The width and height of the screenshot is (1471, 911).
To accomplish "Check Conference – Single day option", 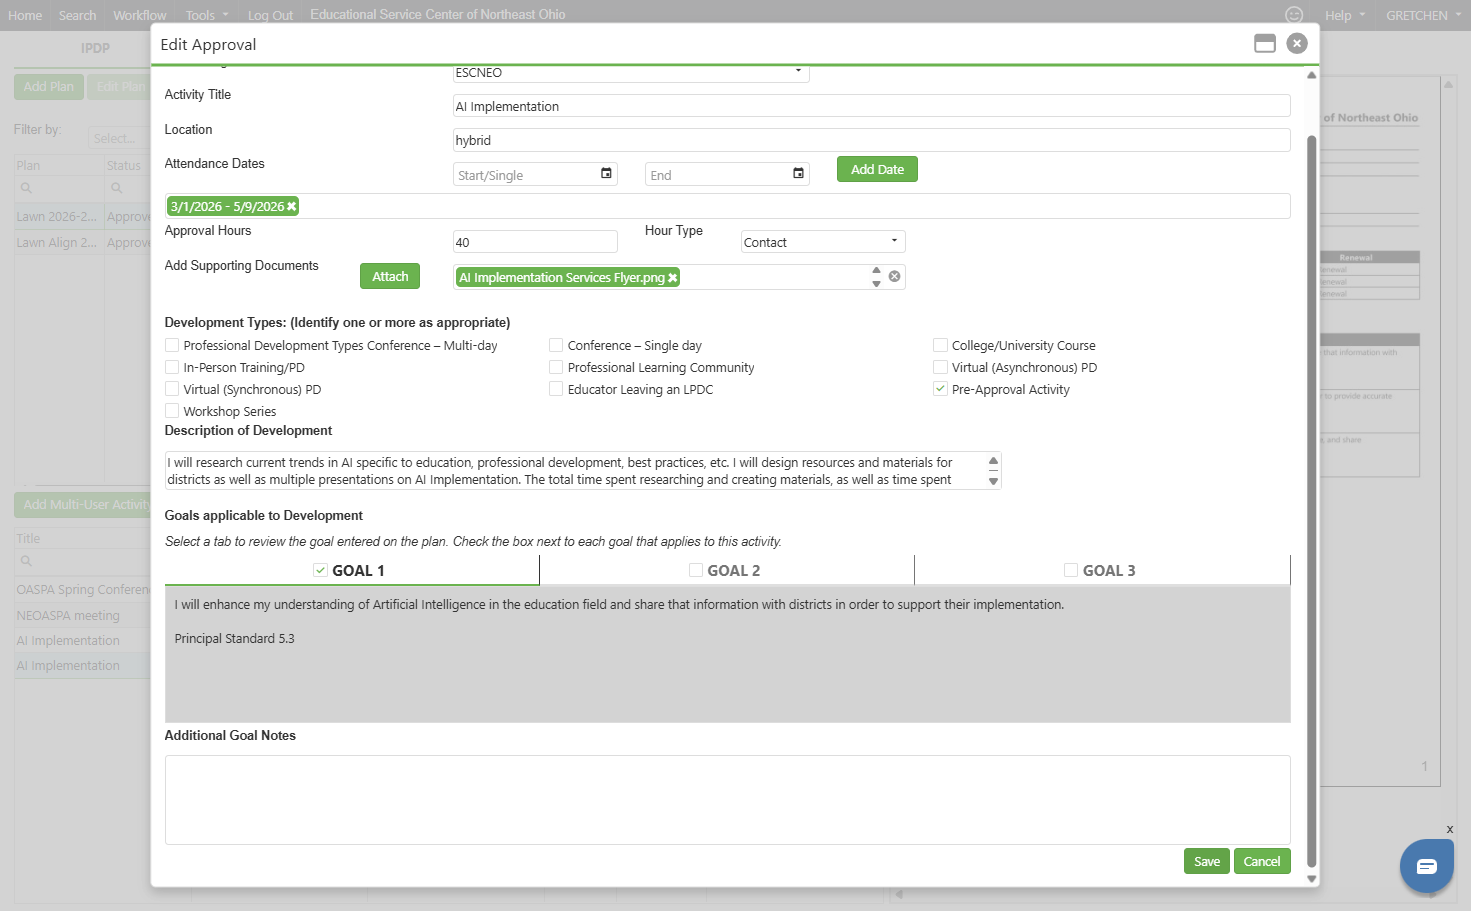I will coord(556,345).
